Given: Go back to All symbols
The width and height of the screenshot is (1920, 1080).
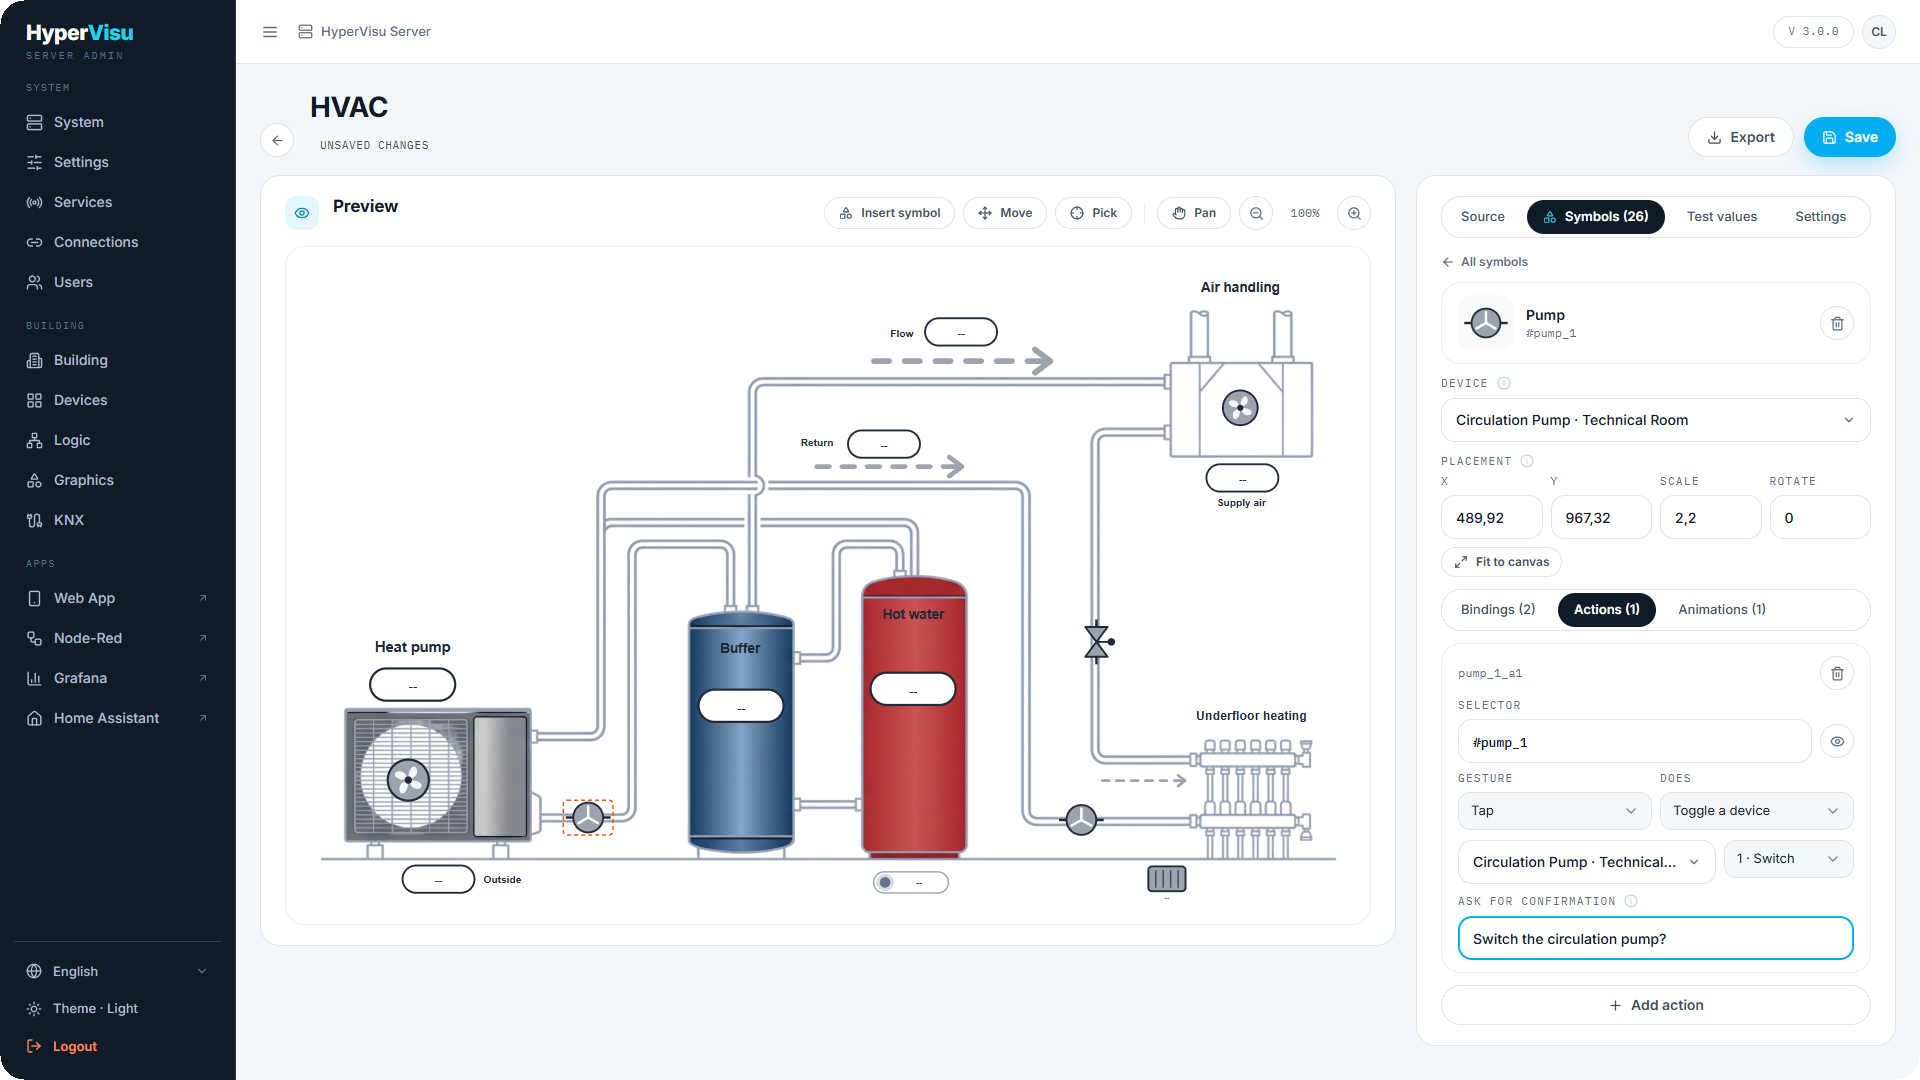Looking at the screenshot, I should tap(1484, 262).
